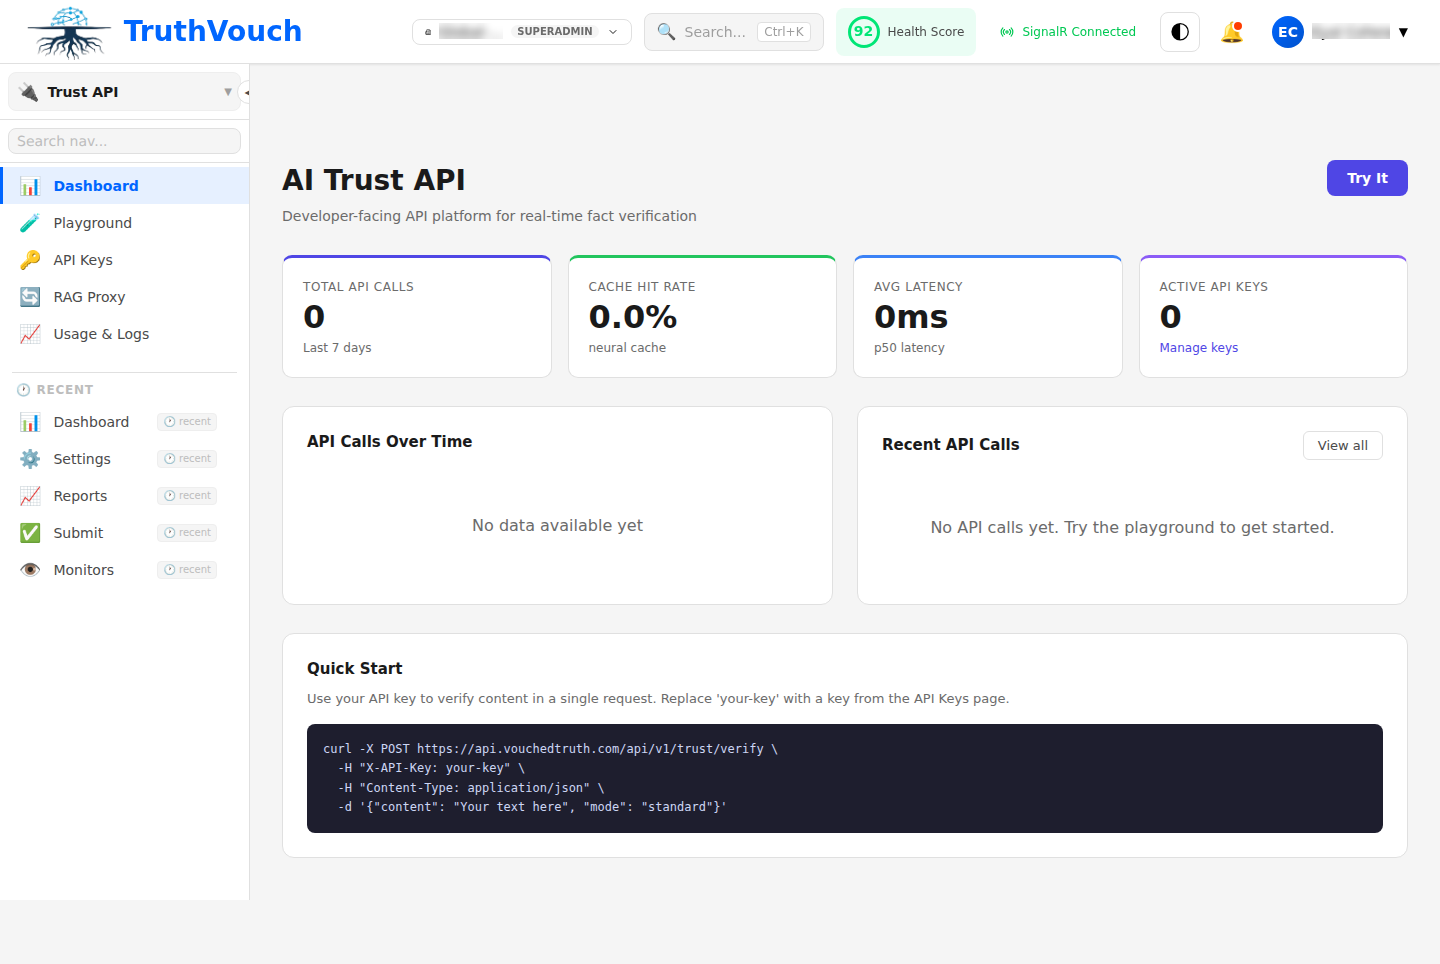Expand the SUPERADMIN tenant dropdown
This screenshot has width=1440, height=964.
[x=521, y=31]
